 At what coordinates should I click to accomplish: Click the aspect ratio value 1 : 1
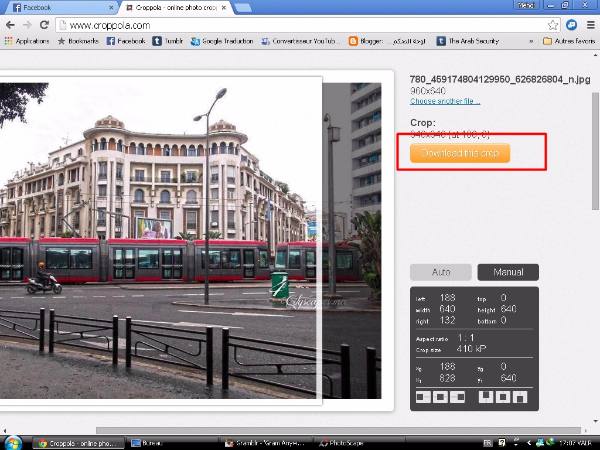[466, 338]
